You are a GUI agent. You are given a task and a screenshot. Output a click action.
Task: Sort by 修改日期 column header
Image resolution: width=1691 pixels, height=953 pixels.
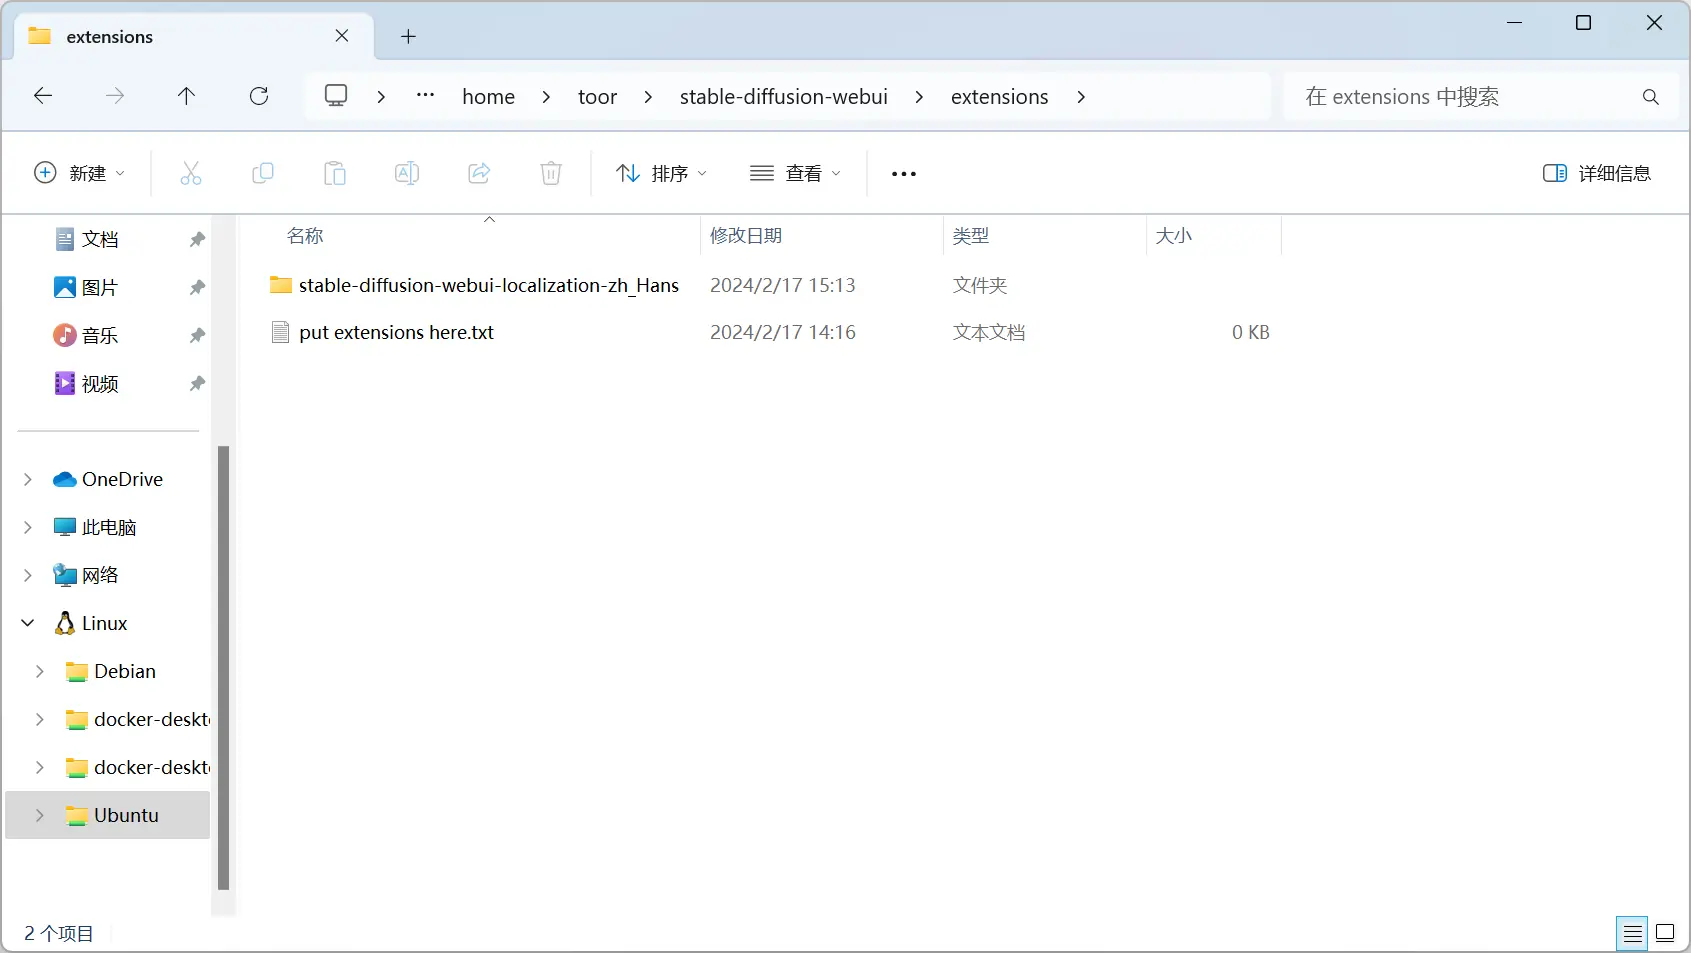click(x=746, y=236)
